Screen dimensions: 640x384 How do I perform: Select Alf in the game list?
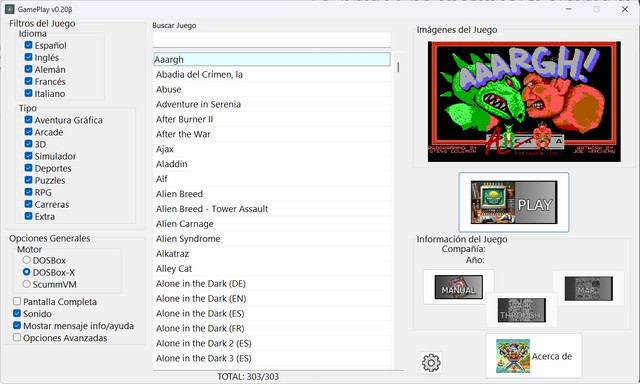(272, 179)
